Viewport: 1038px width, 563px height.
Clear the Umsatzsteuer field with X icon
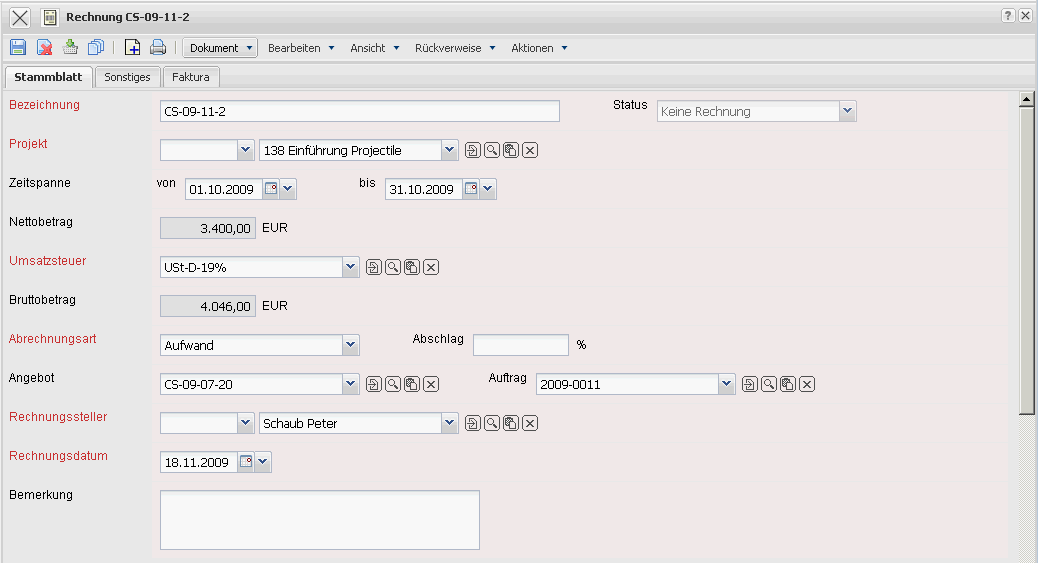coord(431,267)
